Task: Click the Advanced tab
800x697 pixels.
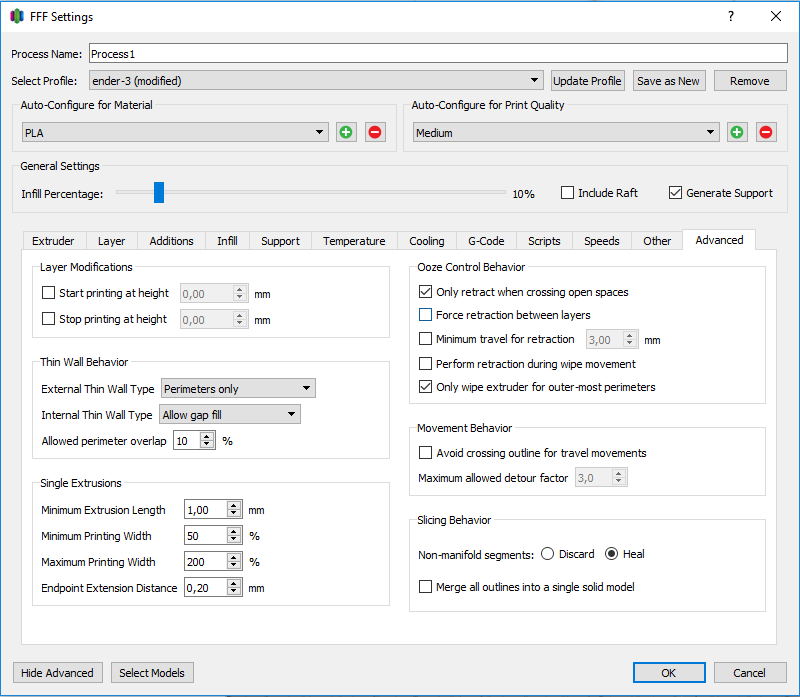Action: (719, 240)
